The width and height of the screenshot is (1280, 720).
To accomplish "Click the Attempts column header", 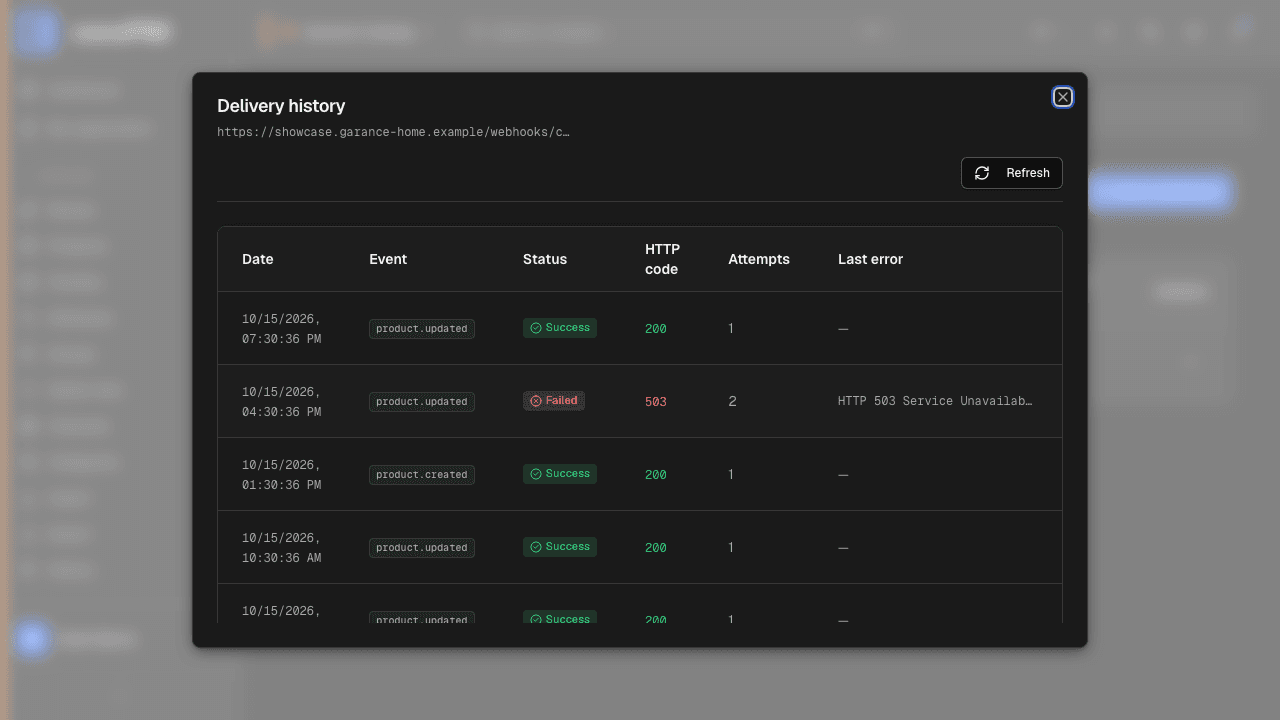I will (x=759, y=259).
